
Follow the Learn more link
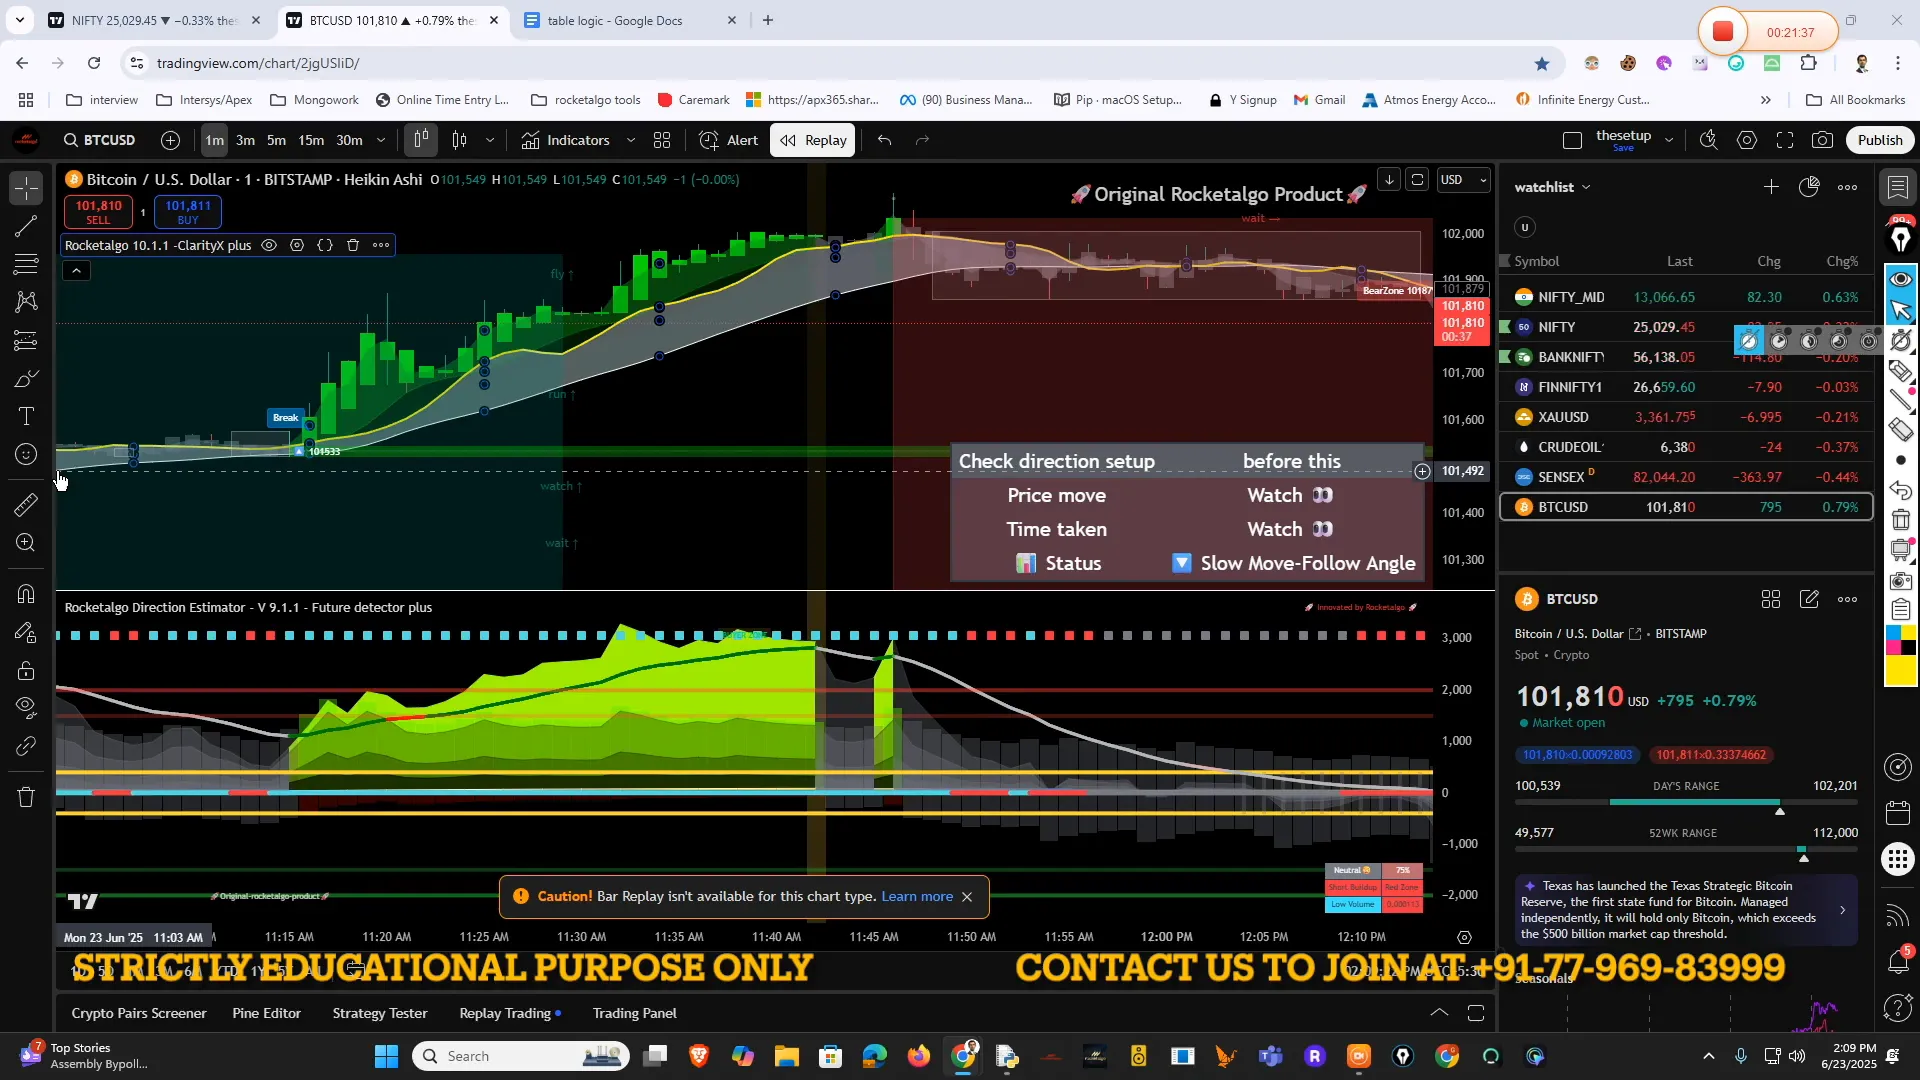[916, 896]
